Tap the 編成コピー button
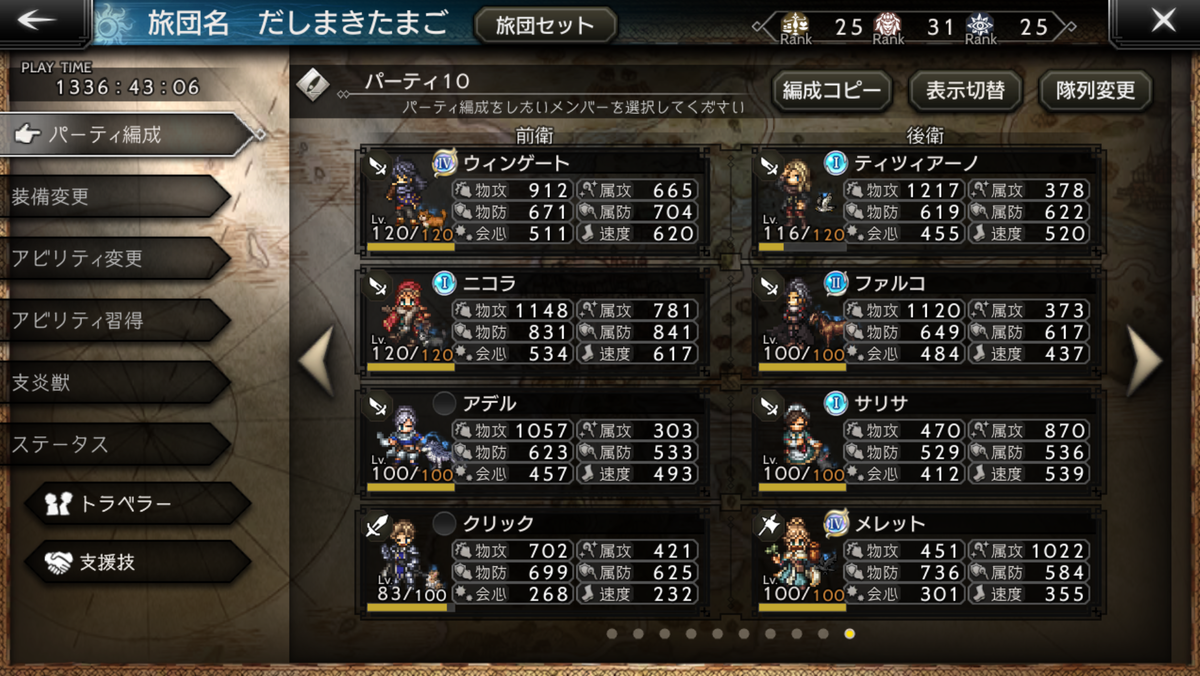 pos(832,91)
